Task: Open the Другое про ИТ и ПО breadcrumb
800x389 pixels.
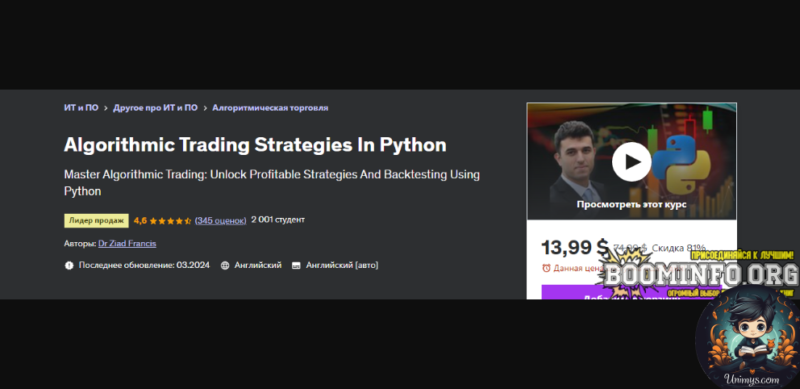Action: tap(155, 108)
